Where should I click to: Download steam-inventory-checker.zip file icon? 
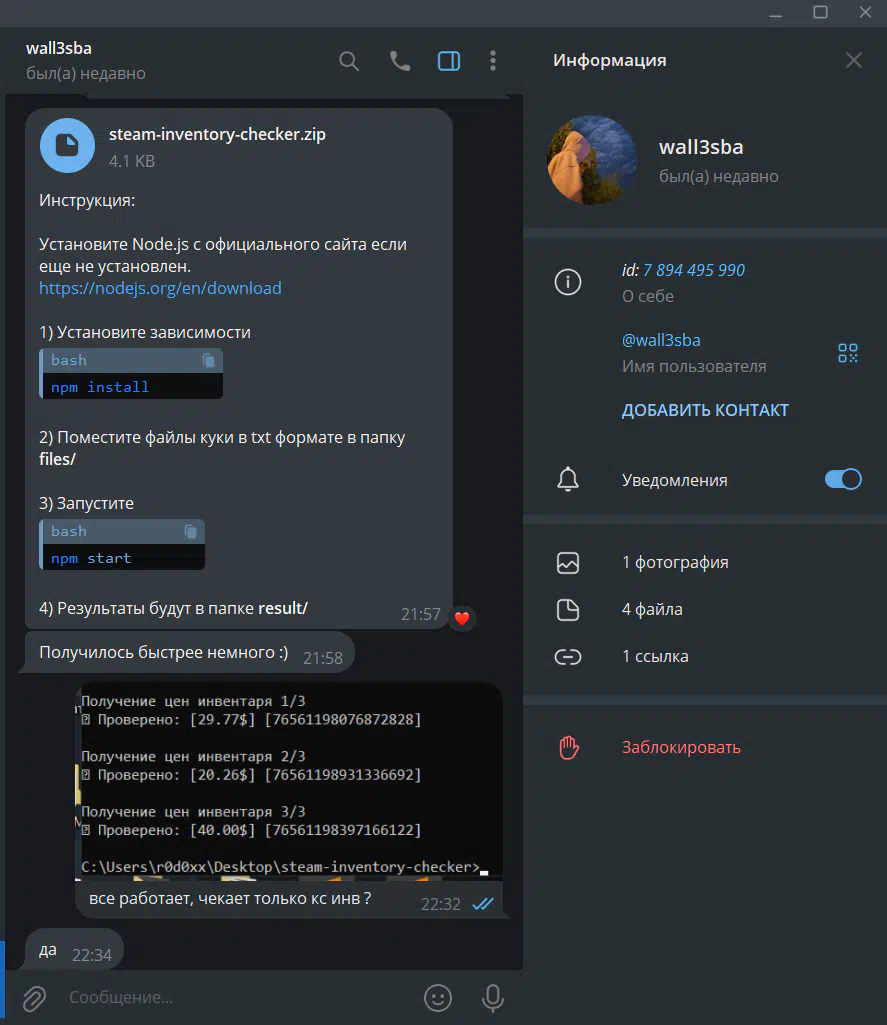click(67, 145)
